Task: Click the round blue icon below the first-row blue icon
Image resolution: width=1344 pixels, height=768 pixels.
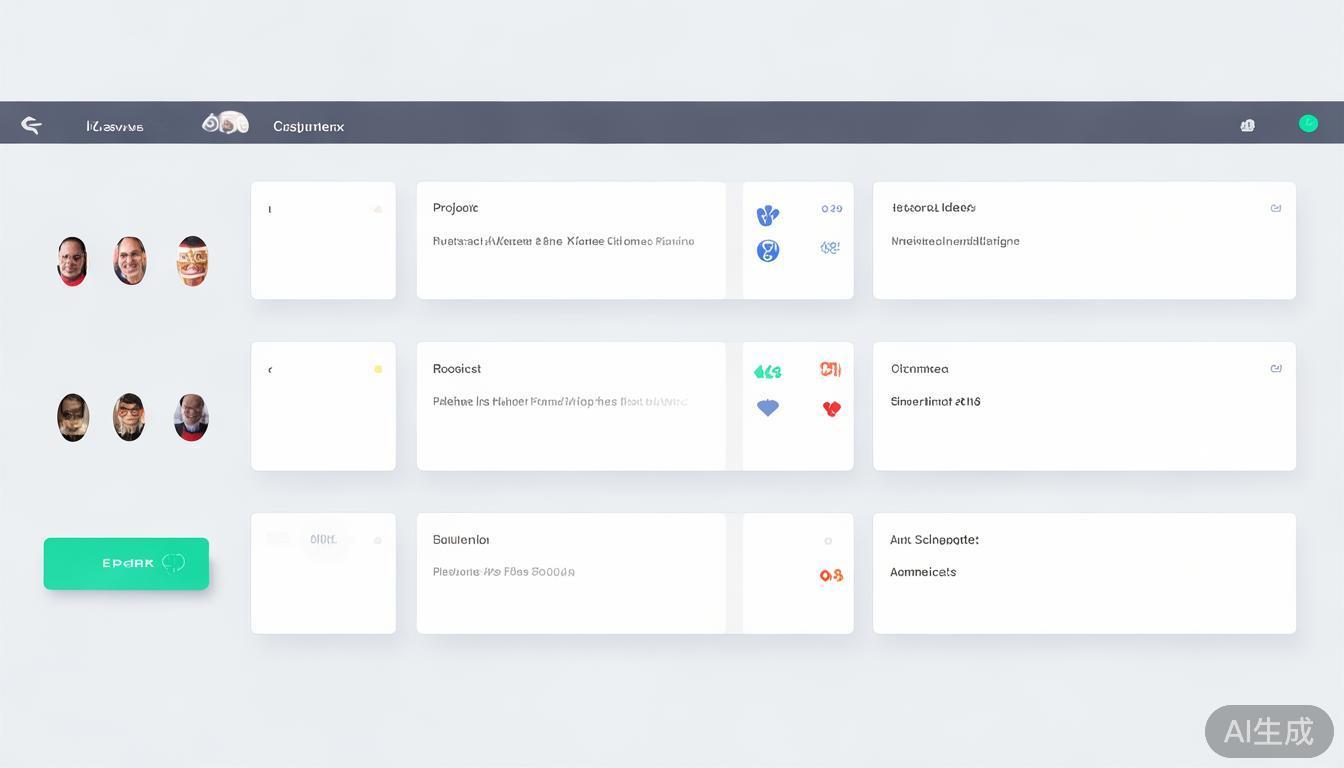Action: (767, 250)
